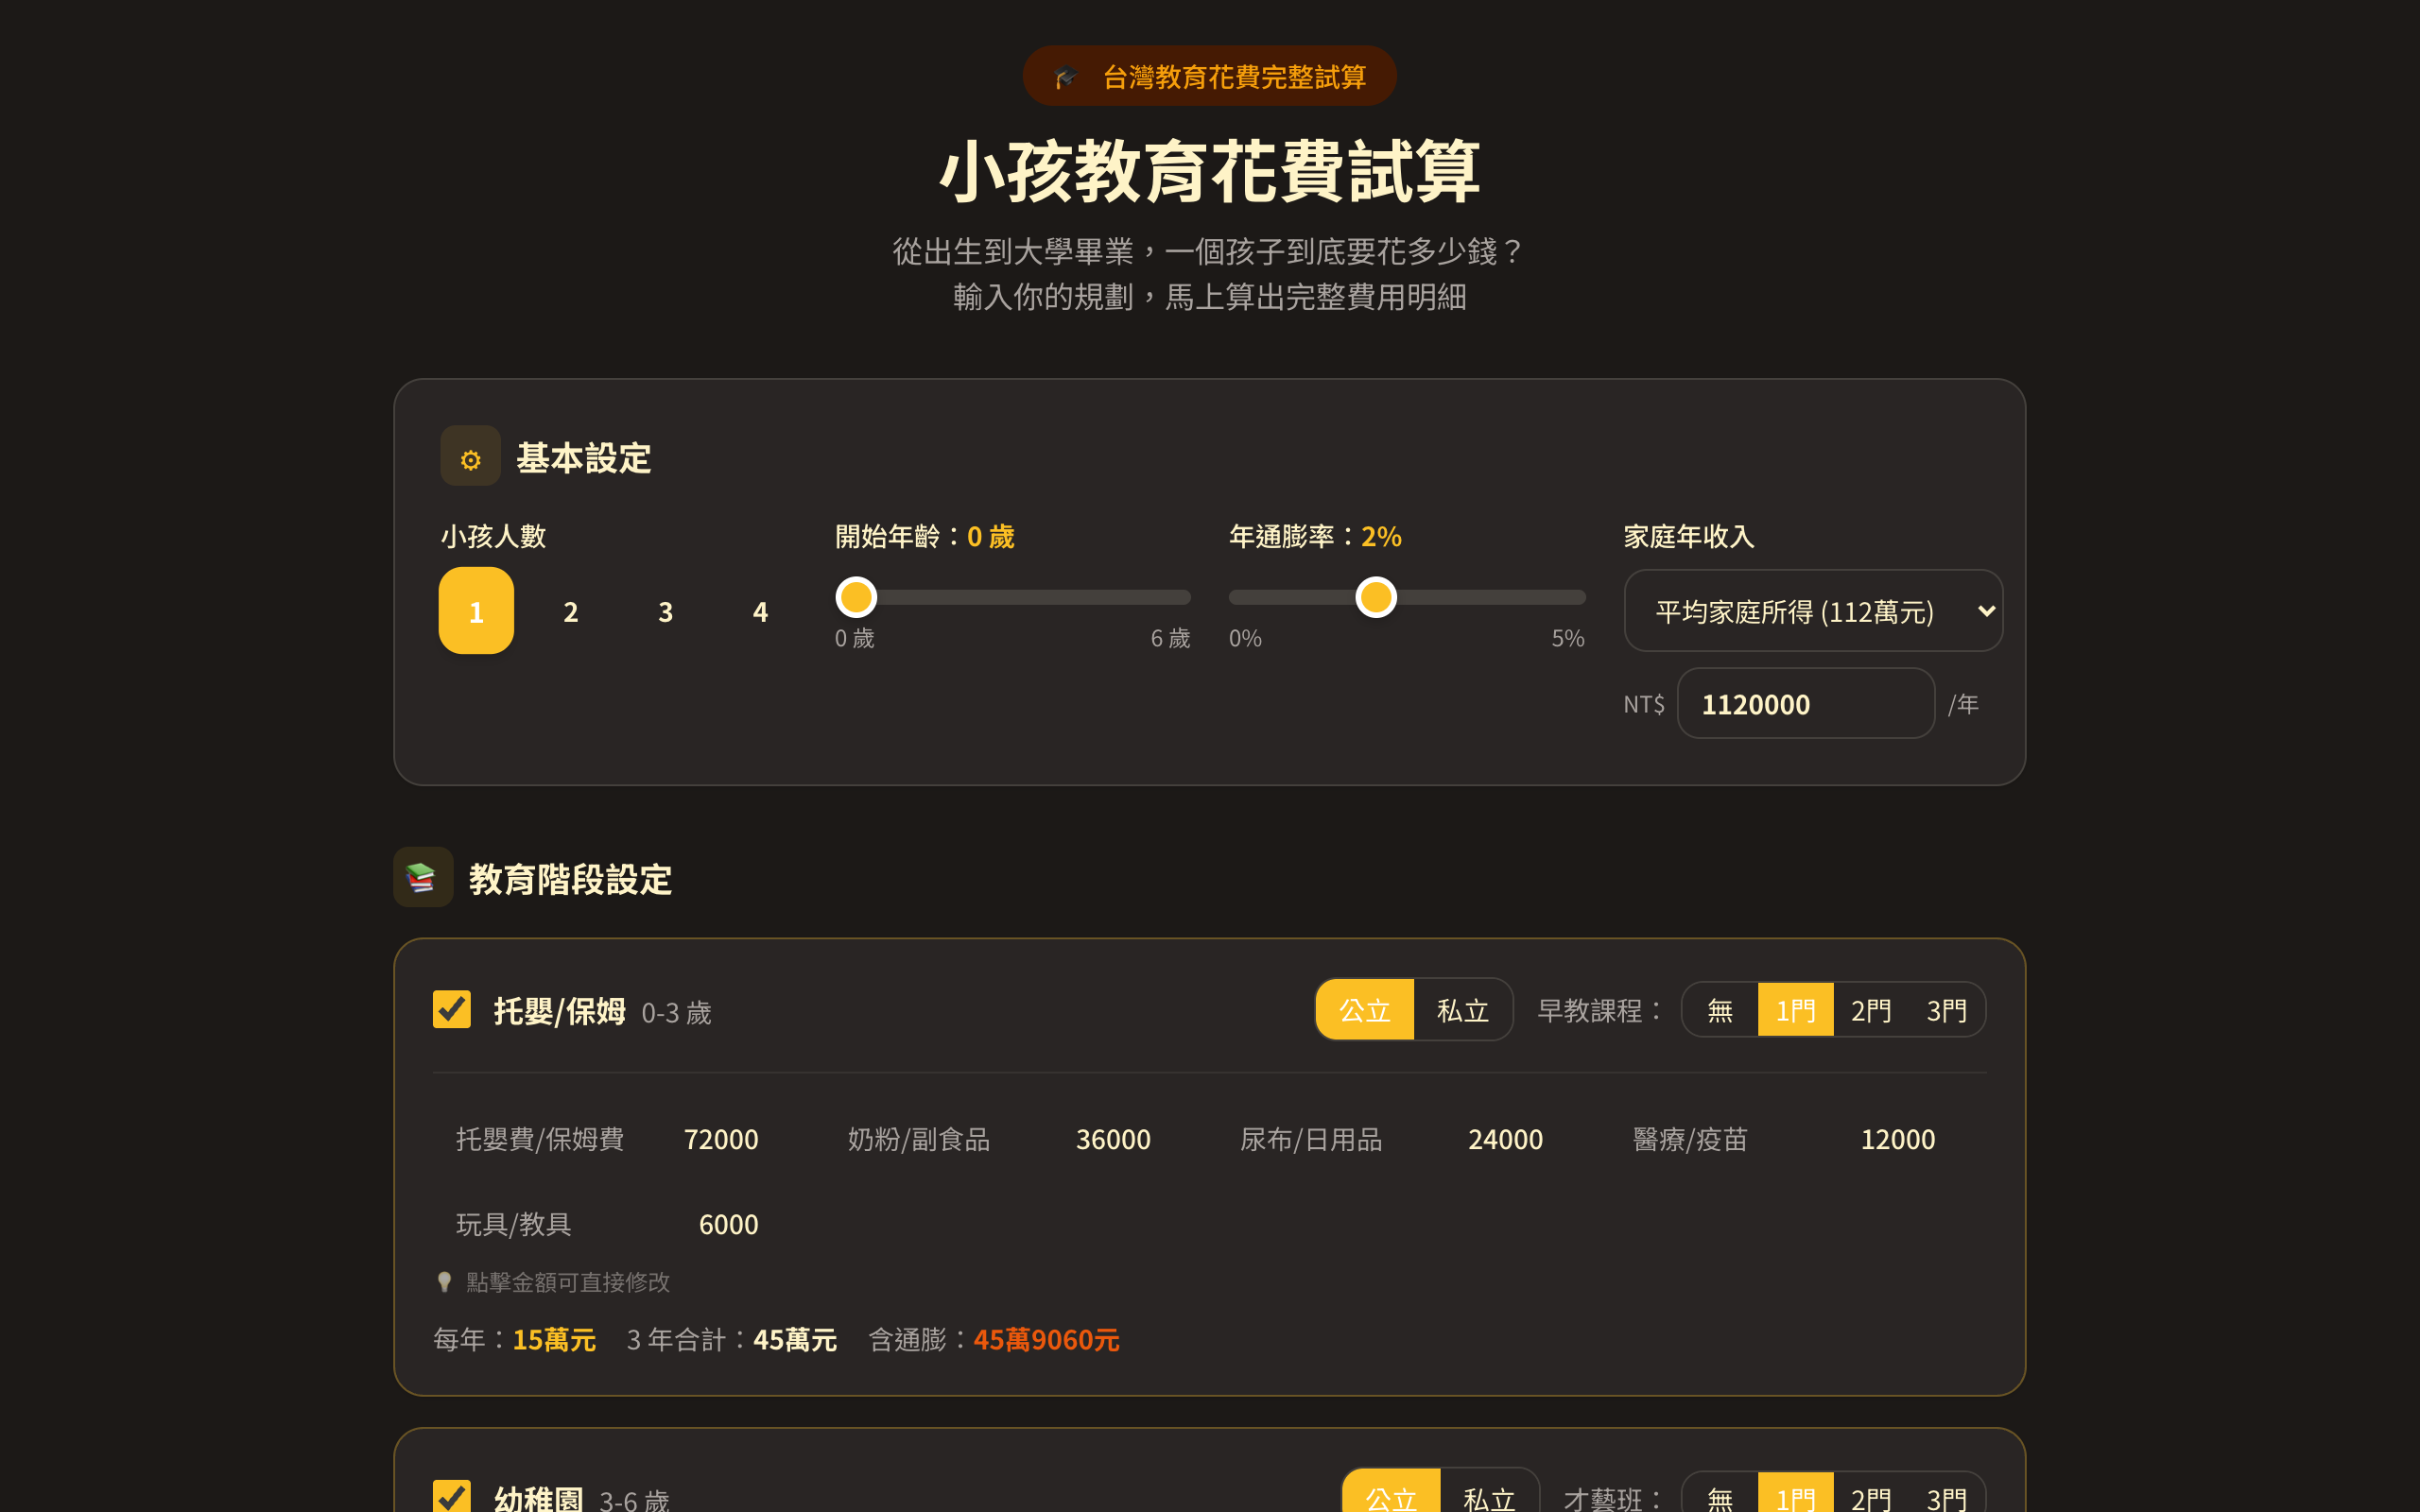Screen dimensions: 2420x1512
Task: Set 早教課程 to 無
Action: (1719, 1010)
